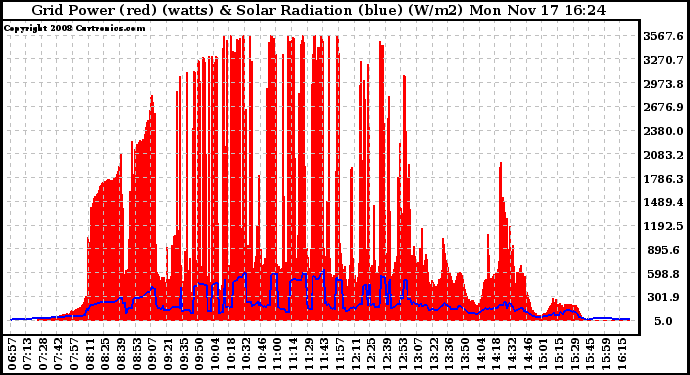Click the chart title text

(x=319, y=10)
